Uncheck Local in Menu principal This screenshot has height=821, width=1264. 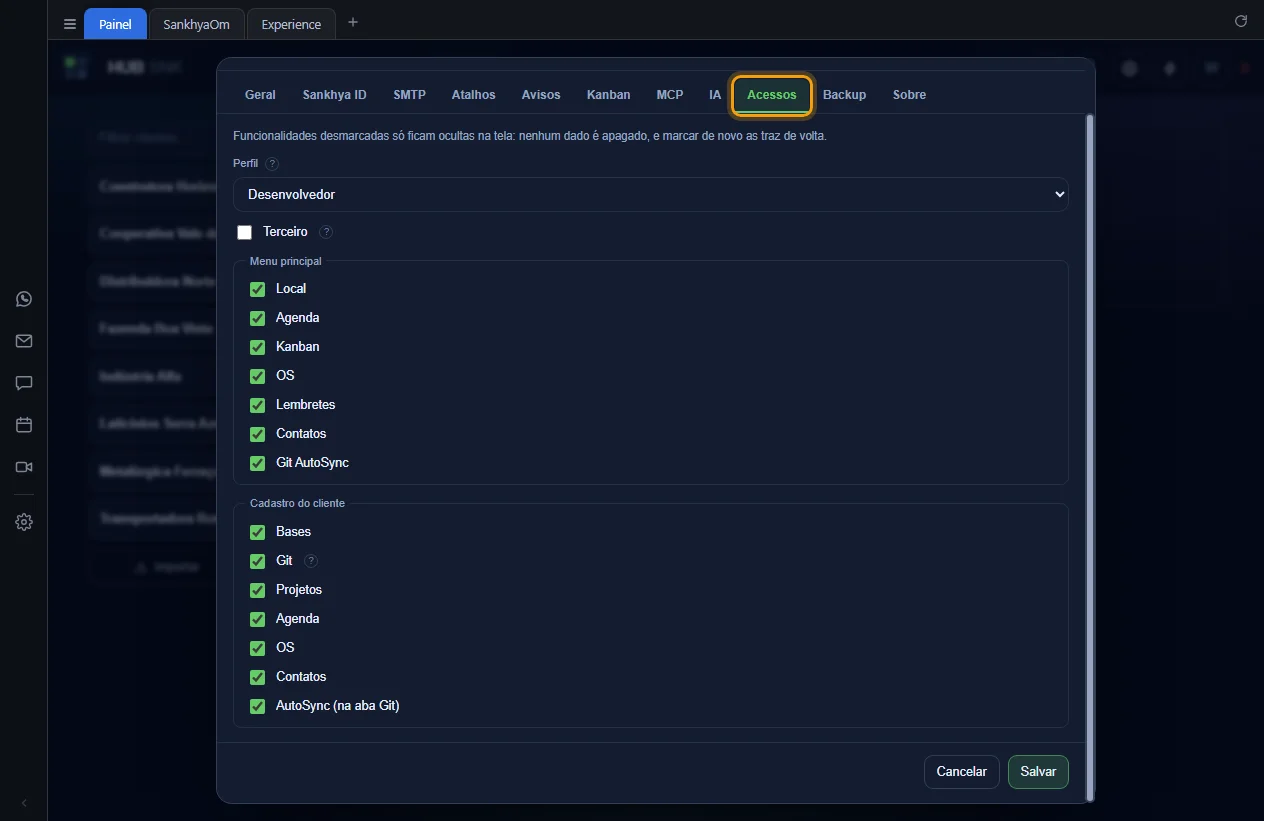pyautogui.click(x=258, y=289)
